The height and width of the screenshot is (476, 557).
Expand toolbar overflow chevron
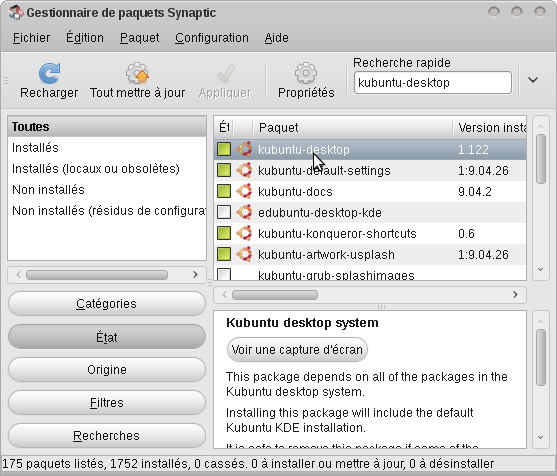(x=533, y=80)
